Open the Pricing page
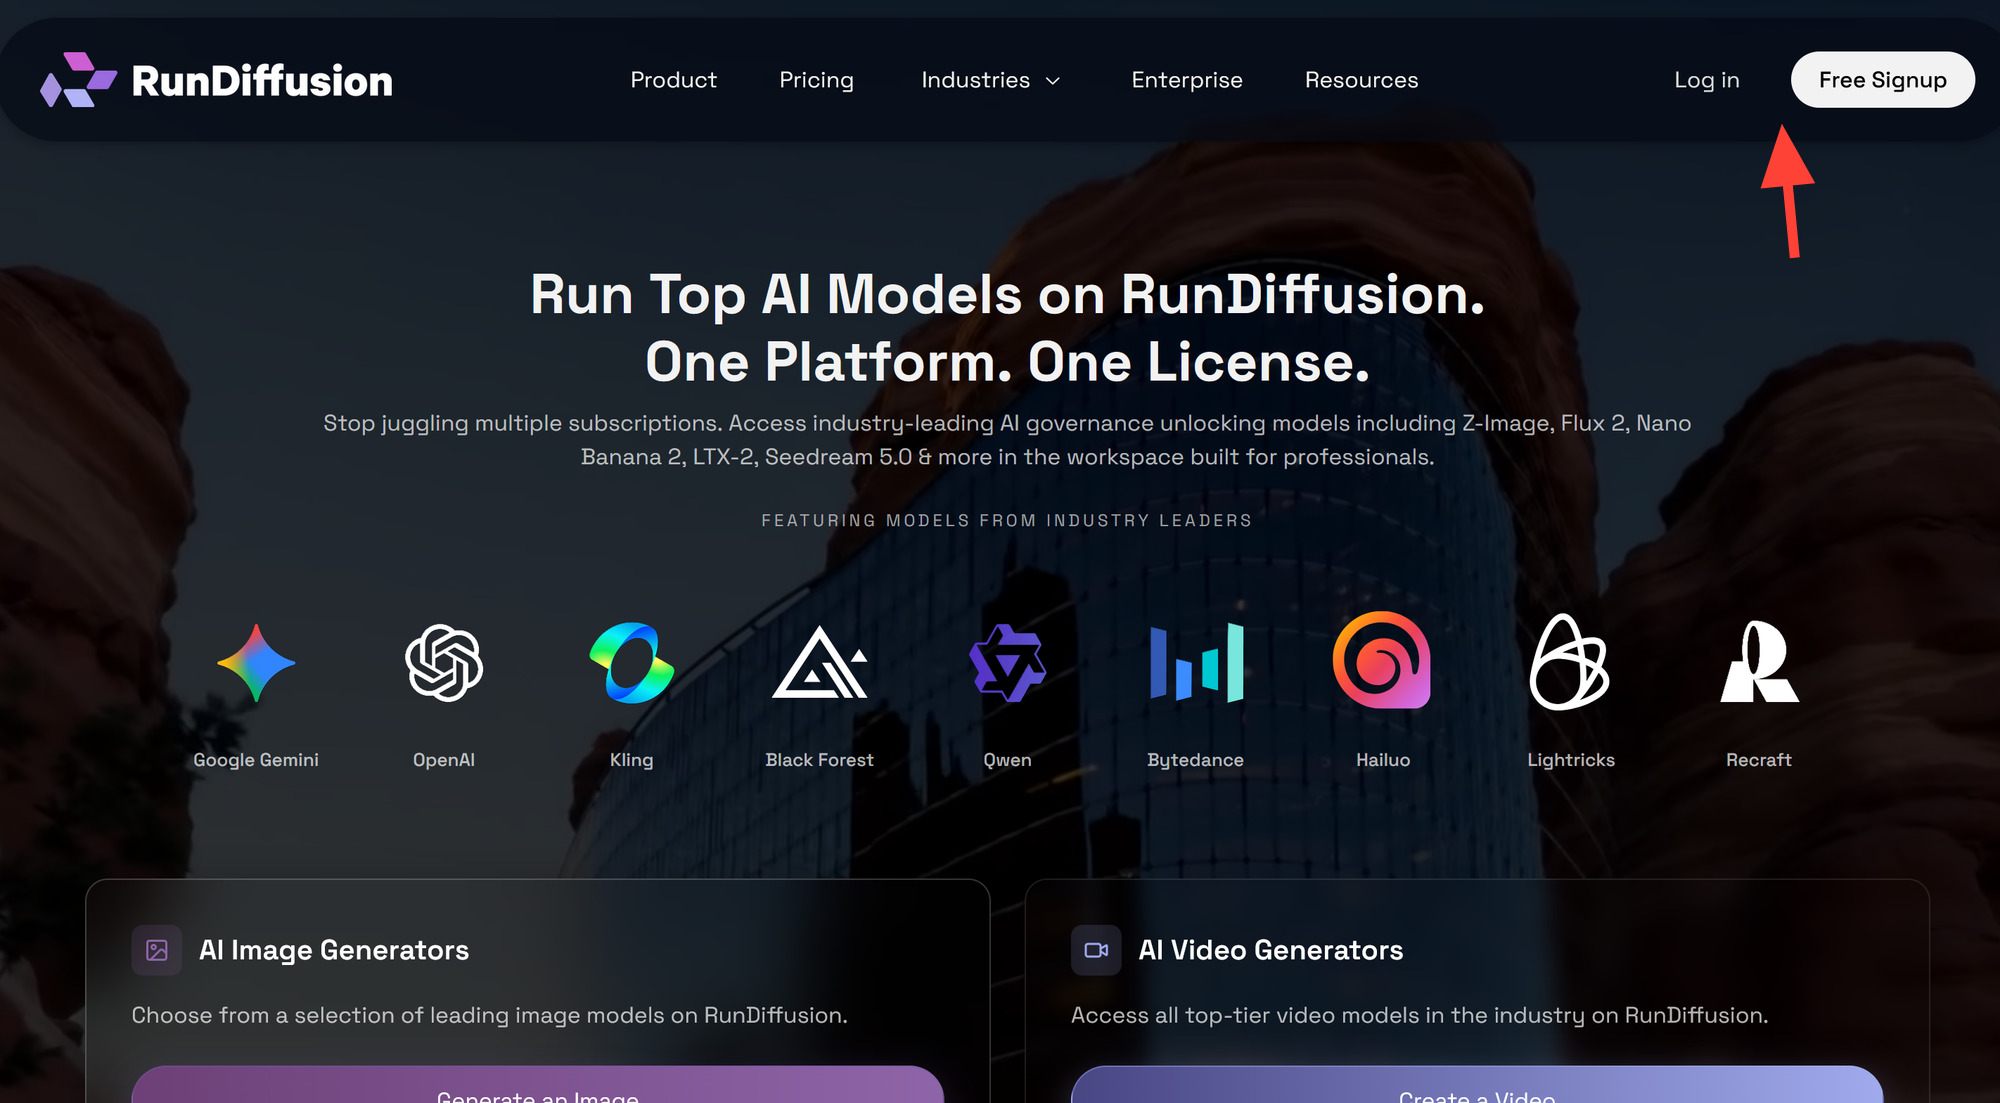The height and width of the screenshot is (1103, 2000). (x=816, y=80)
